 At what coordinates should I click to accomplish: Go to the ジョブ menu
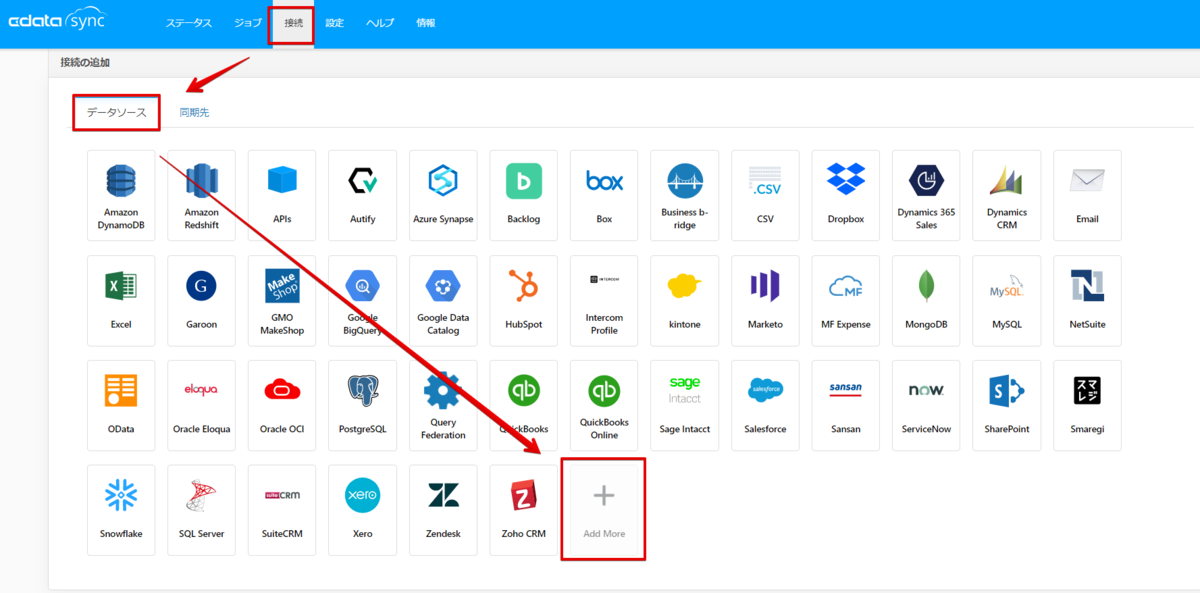coord(248,23)
